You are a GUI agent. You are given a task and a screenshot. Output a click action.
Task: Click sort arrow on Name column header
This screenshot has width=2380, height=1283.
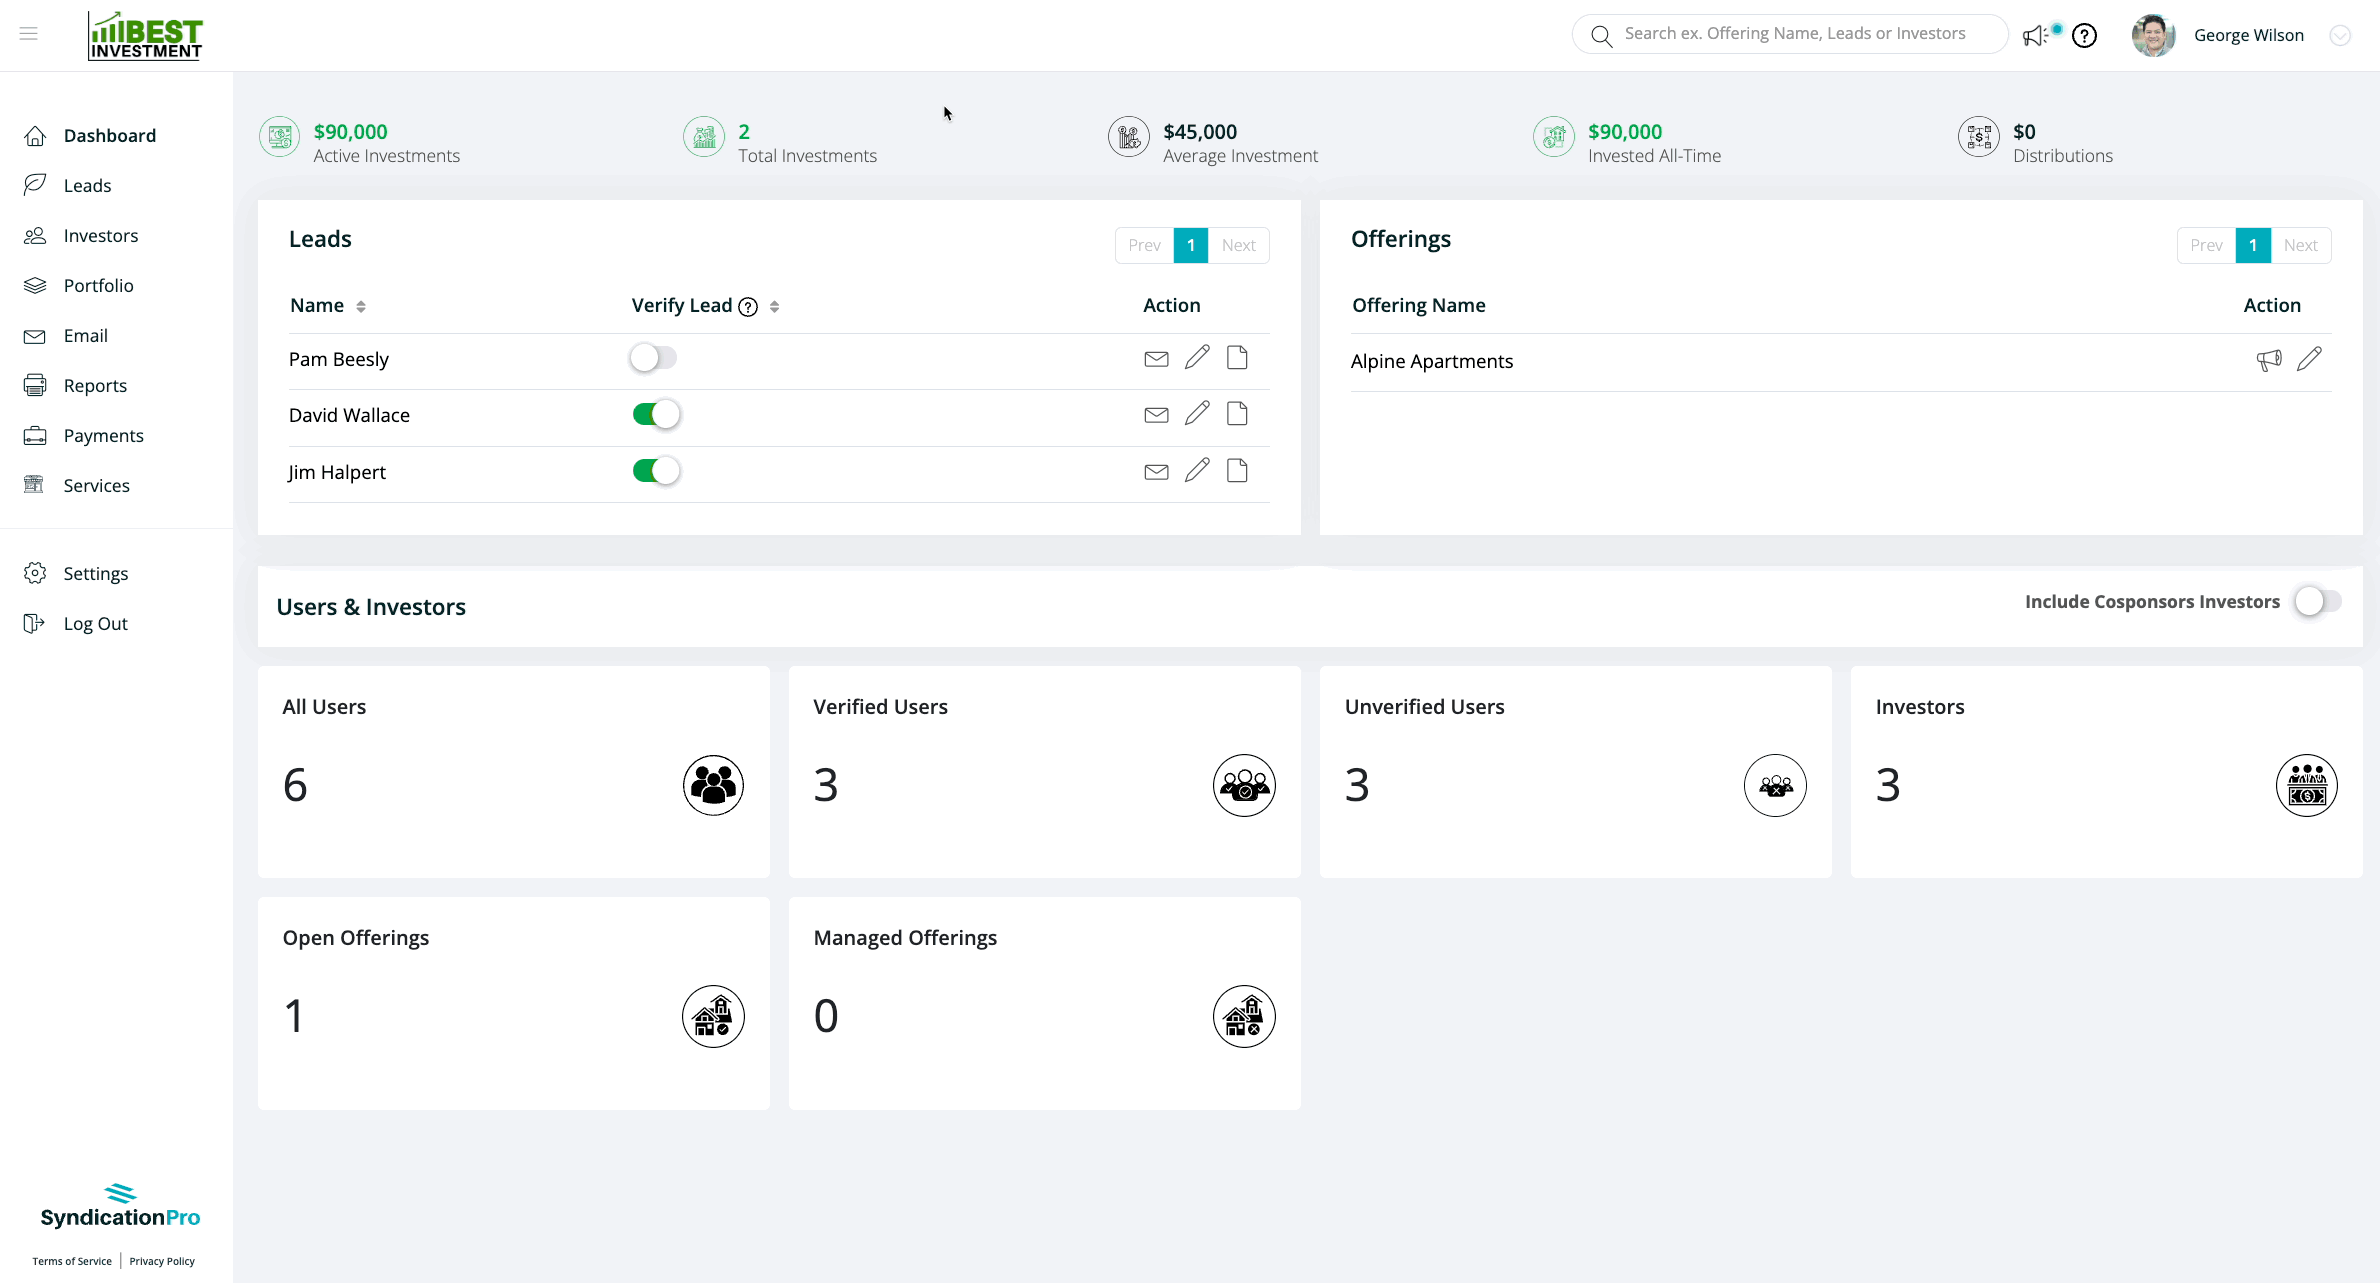(x=360, y=305)
